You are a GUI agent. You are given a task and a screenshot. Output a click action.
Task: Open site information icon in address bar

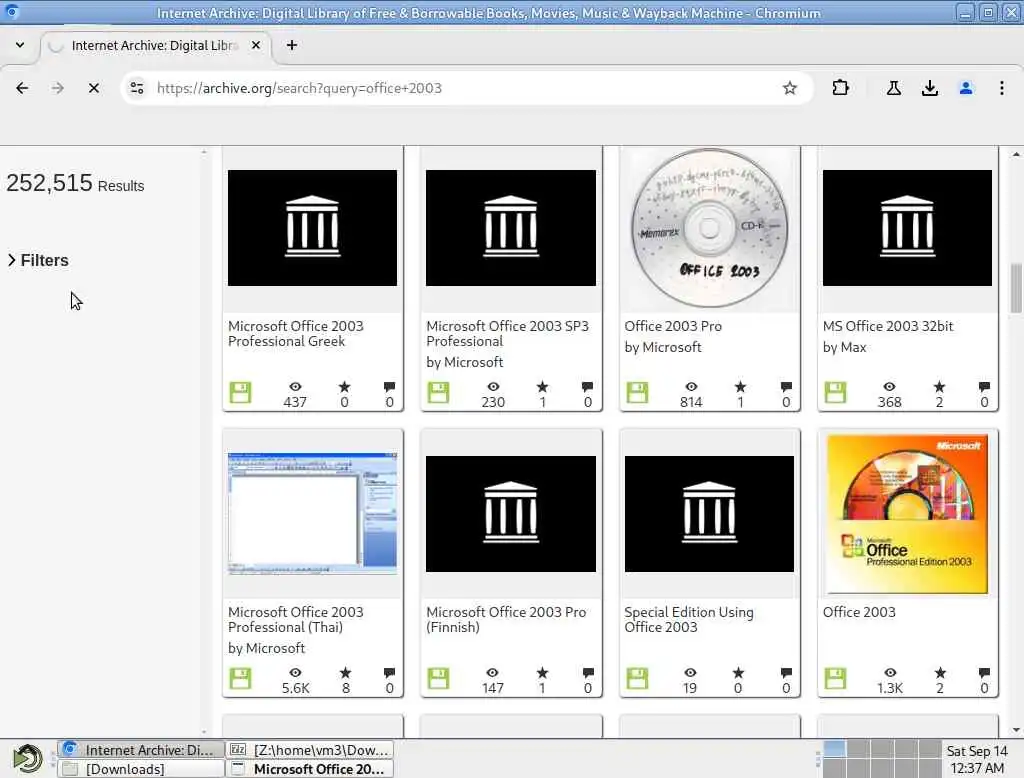pyautogui.click(x=136, y=88)
